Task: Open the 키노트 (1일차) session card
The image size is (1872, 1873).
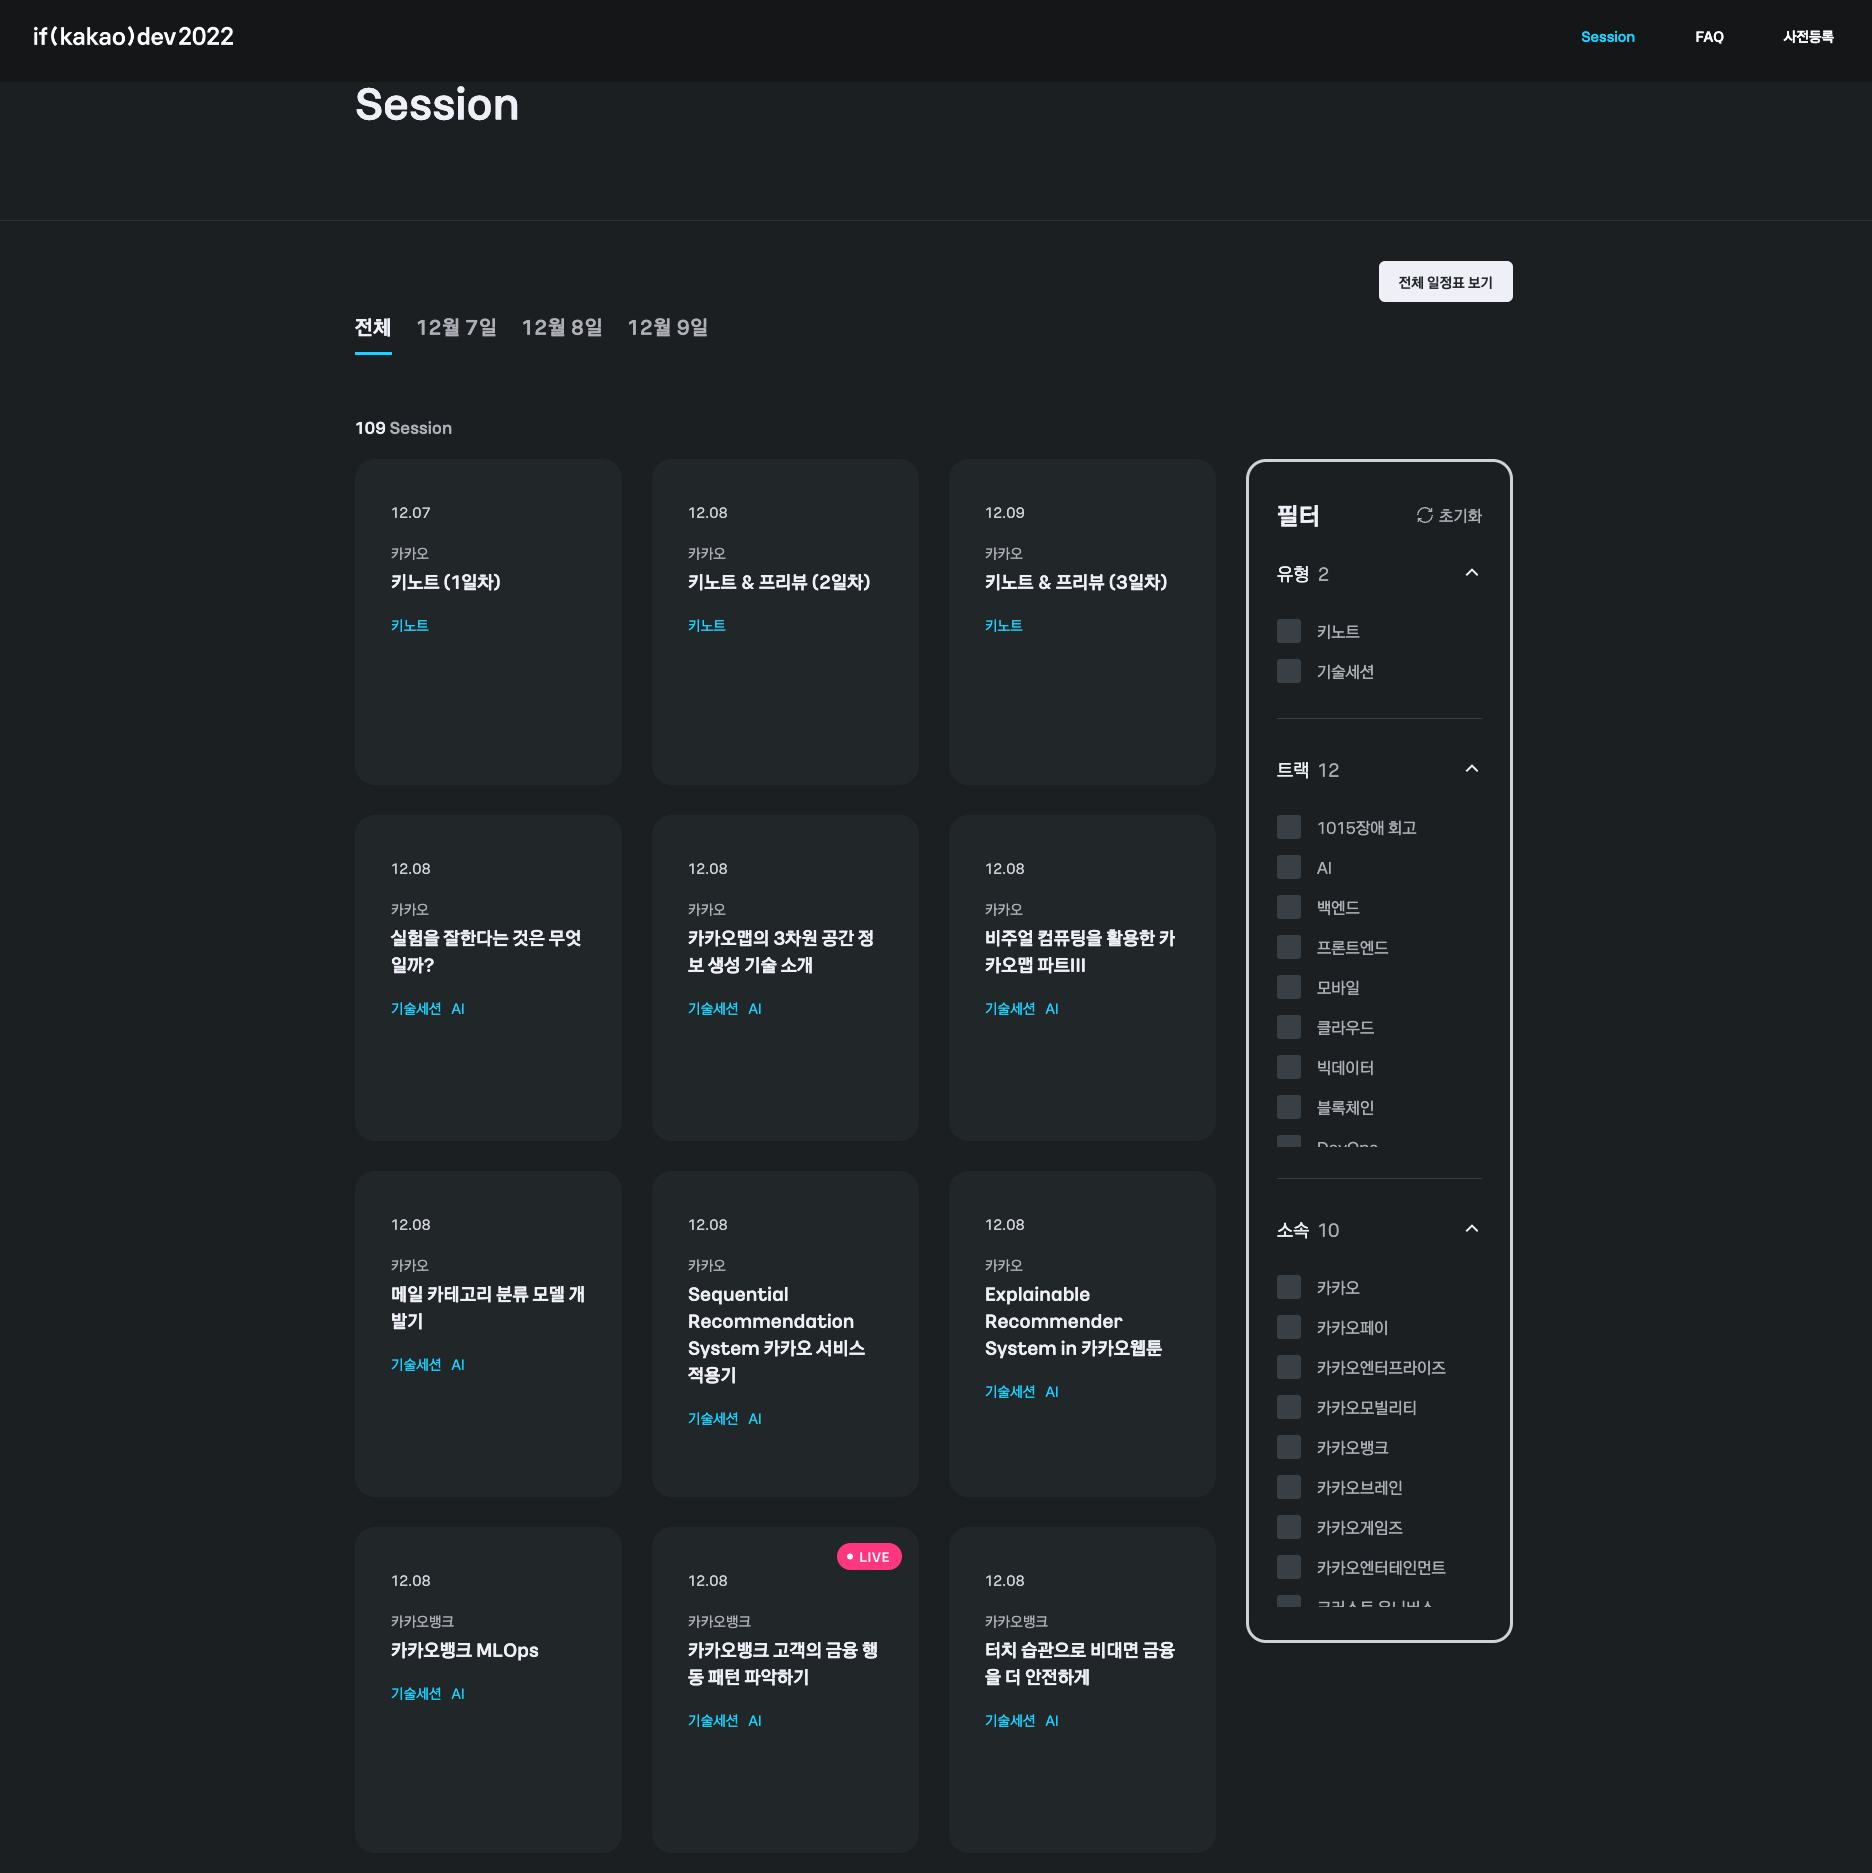Action: click(488, 622)
